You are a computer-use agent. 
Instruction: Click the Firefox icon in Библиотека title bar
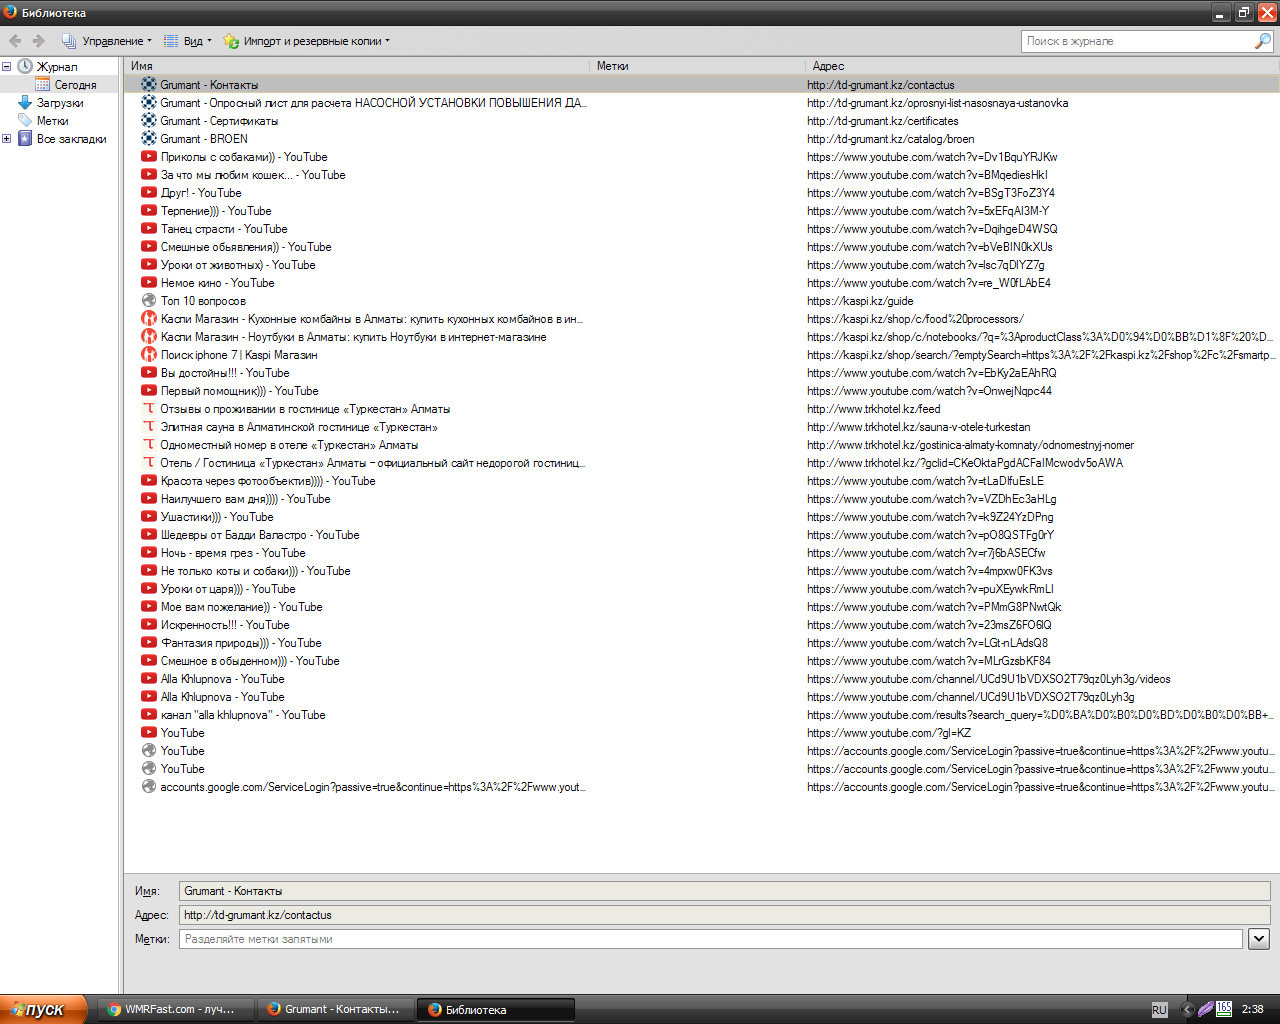point(10,12)
